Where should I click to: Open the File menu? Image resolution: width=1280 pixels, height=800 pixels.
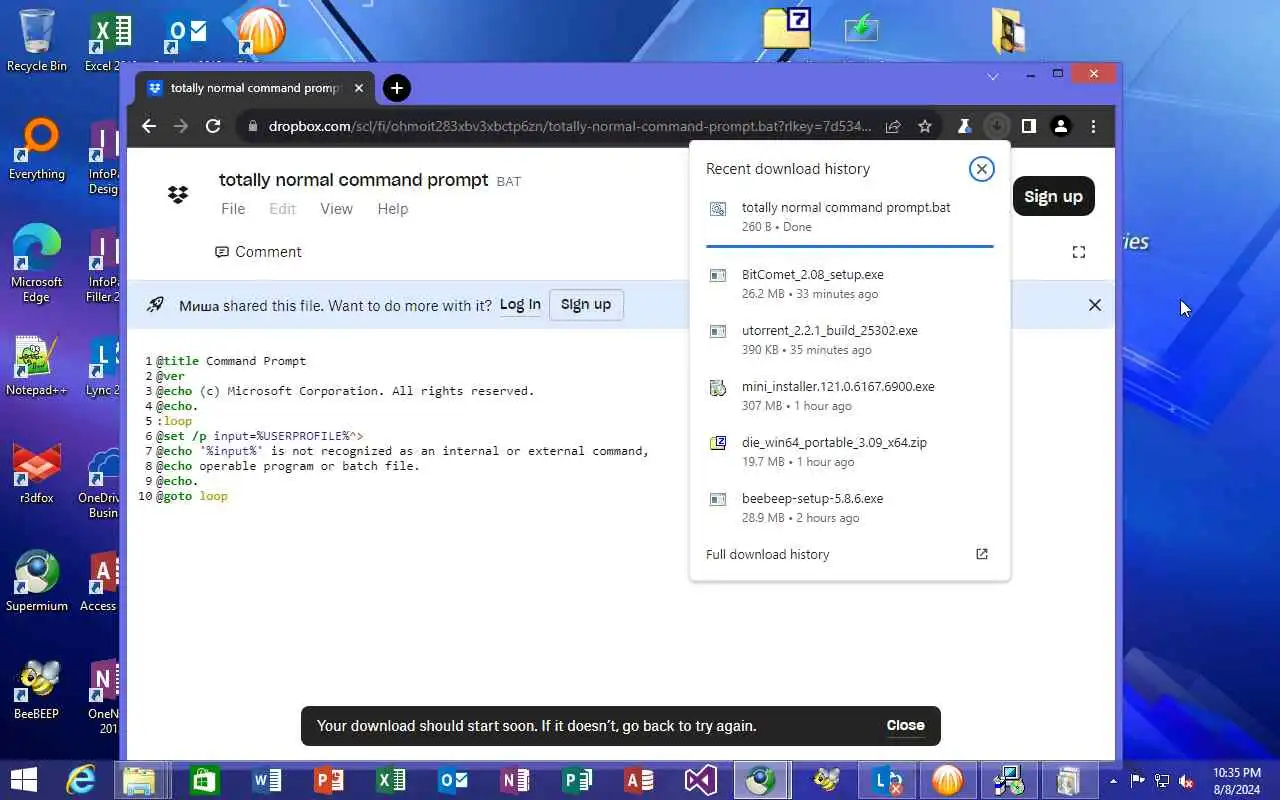click(233, 209)
